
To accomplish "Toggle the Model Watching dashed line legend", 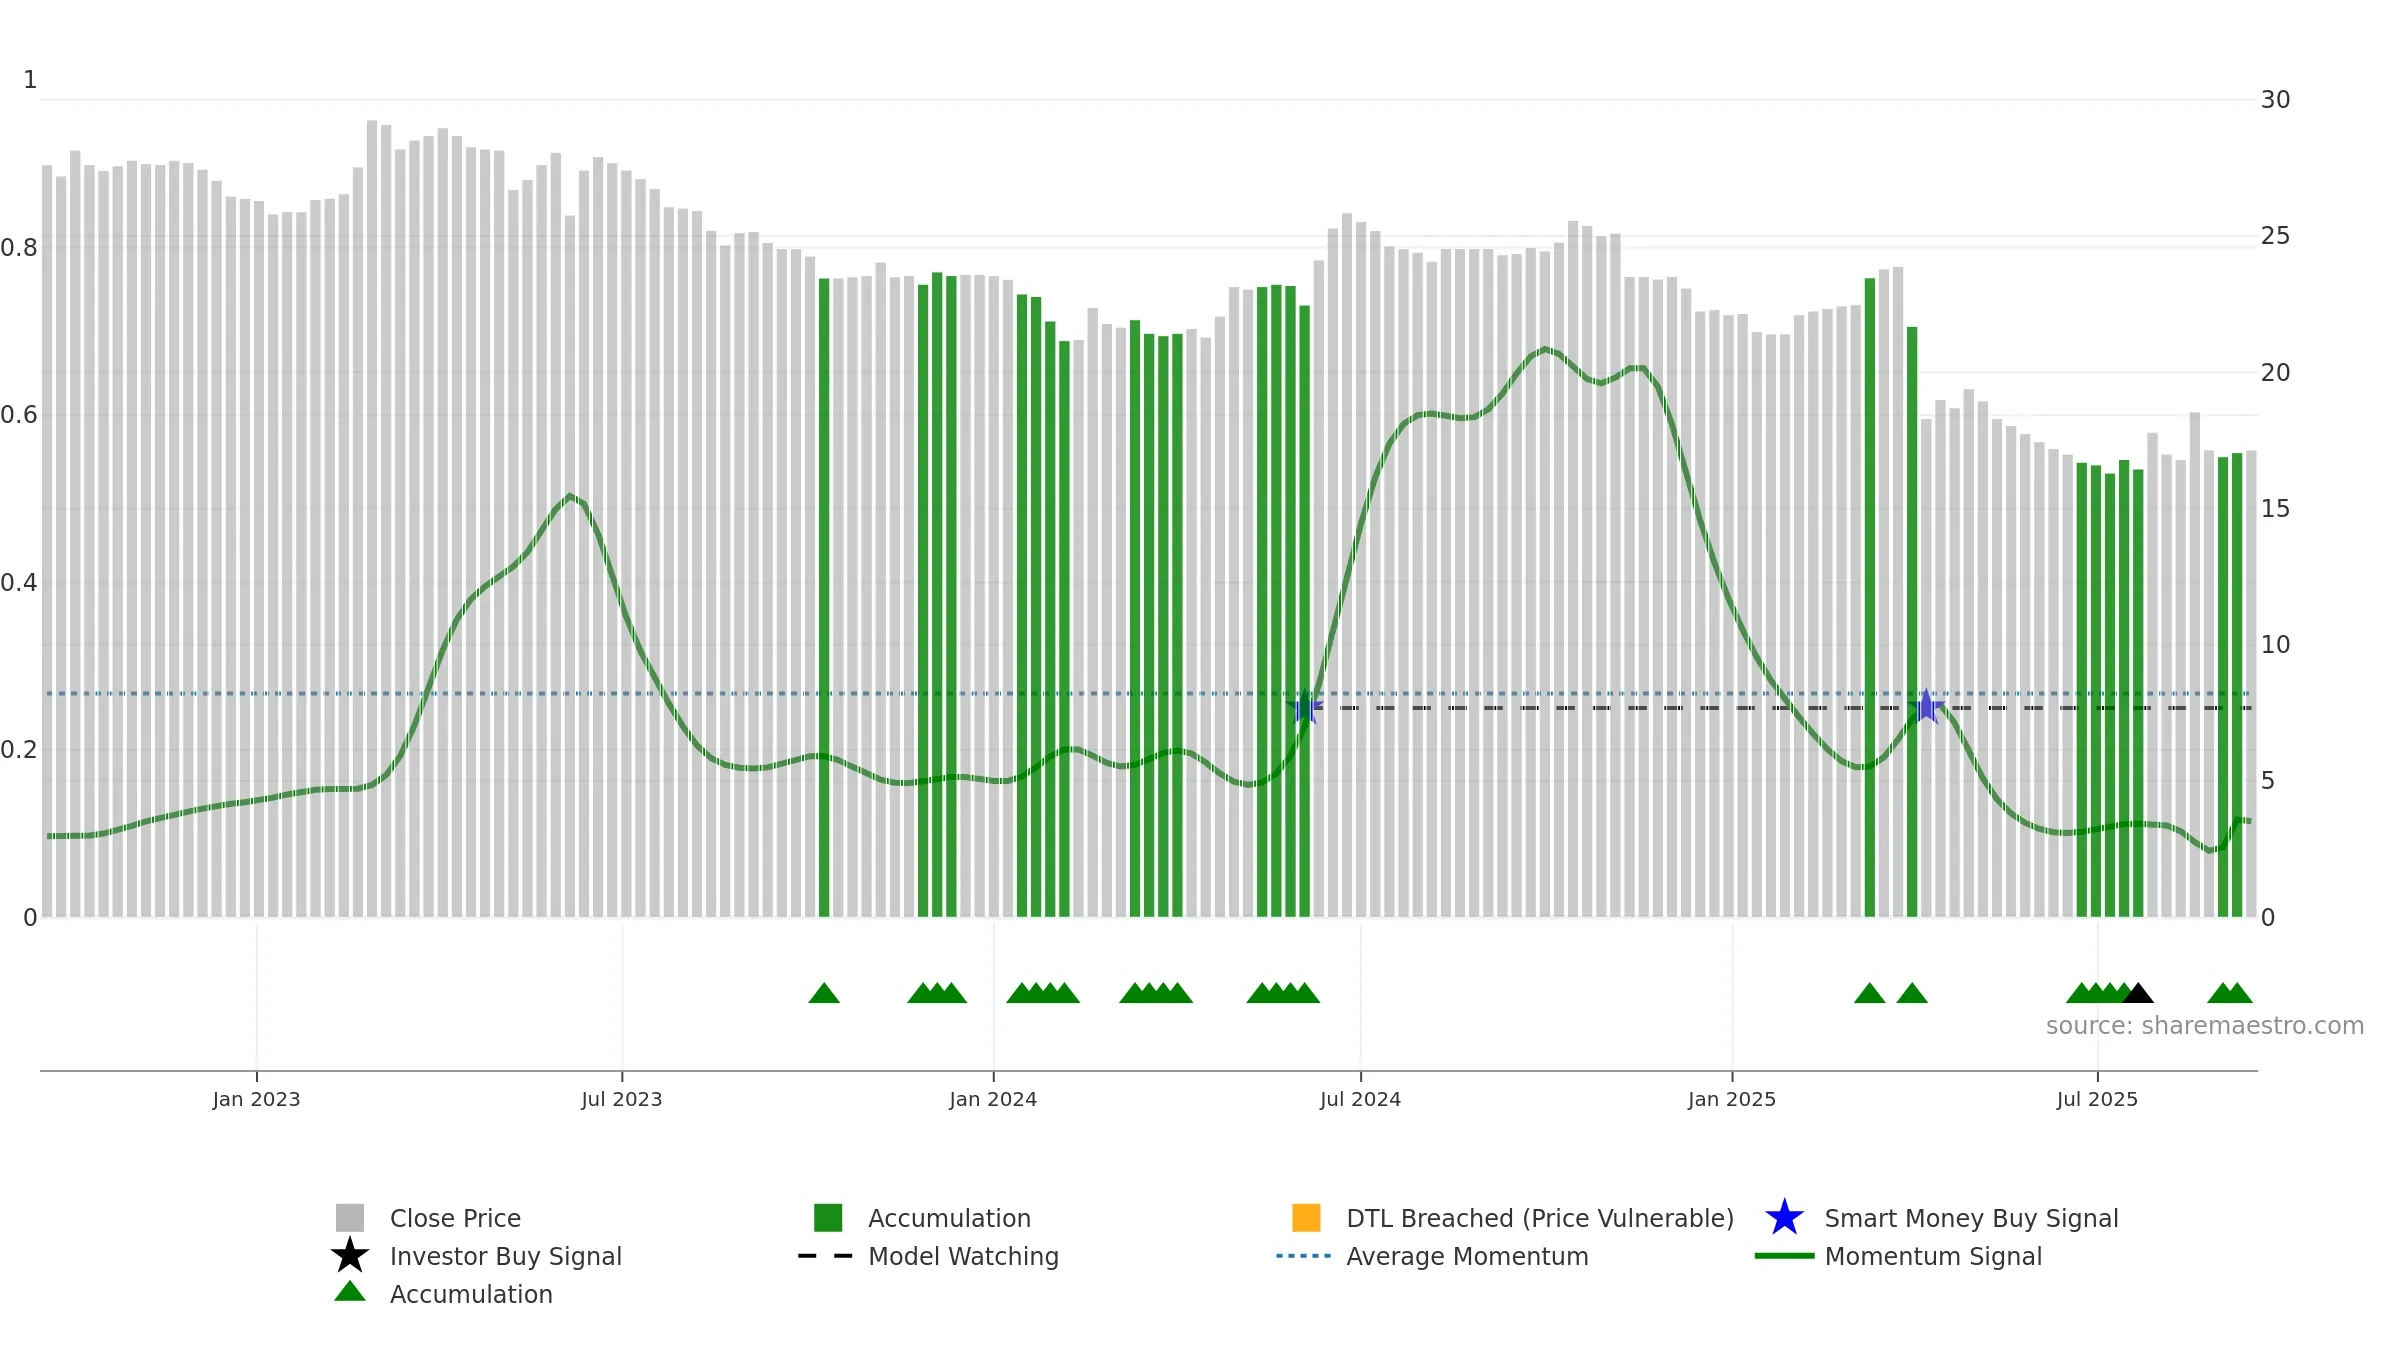I will (x=928, y=1256).
